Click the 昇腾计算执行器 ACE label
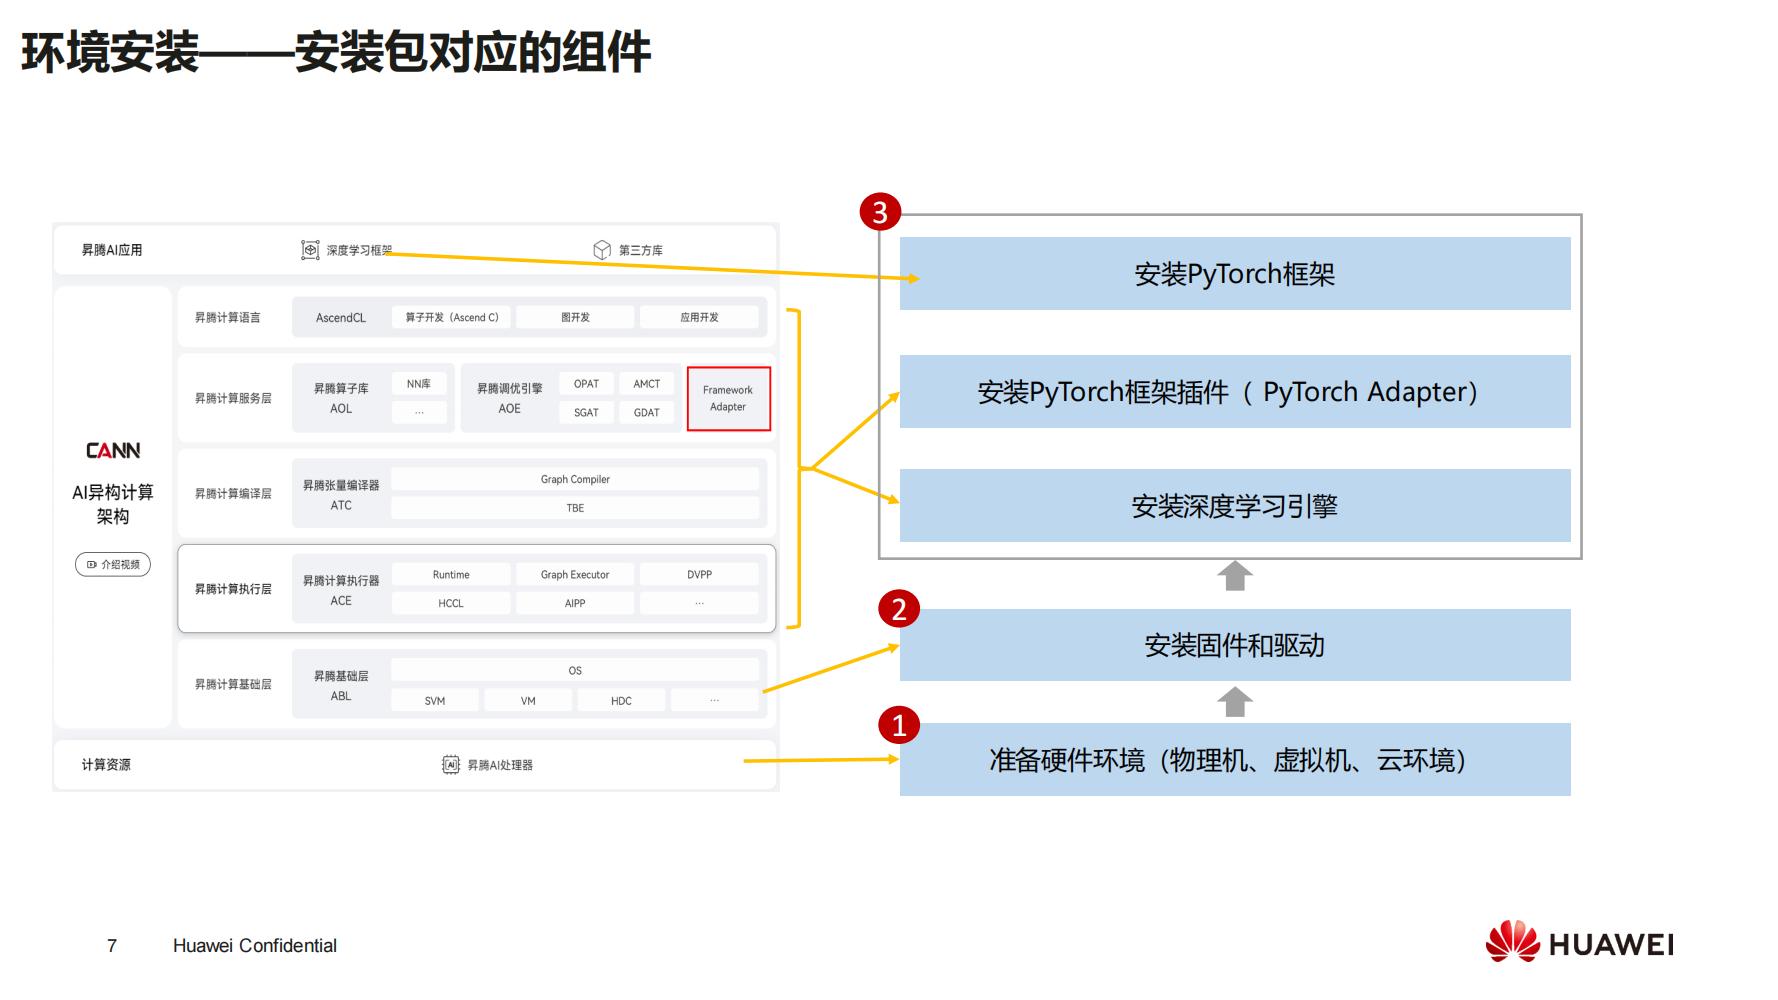Image resolution: width=1778 pixels, height=1000 pixels. (341, 590)
